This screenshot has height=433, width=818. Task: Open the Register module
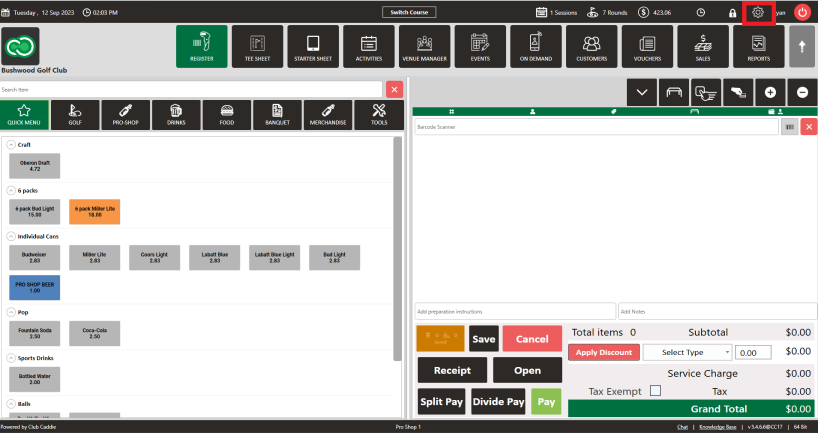click(201, 46)
